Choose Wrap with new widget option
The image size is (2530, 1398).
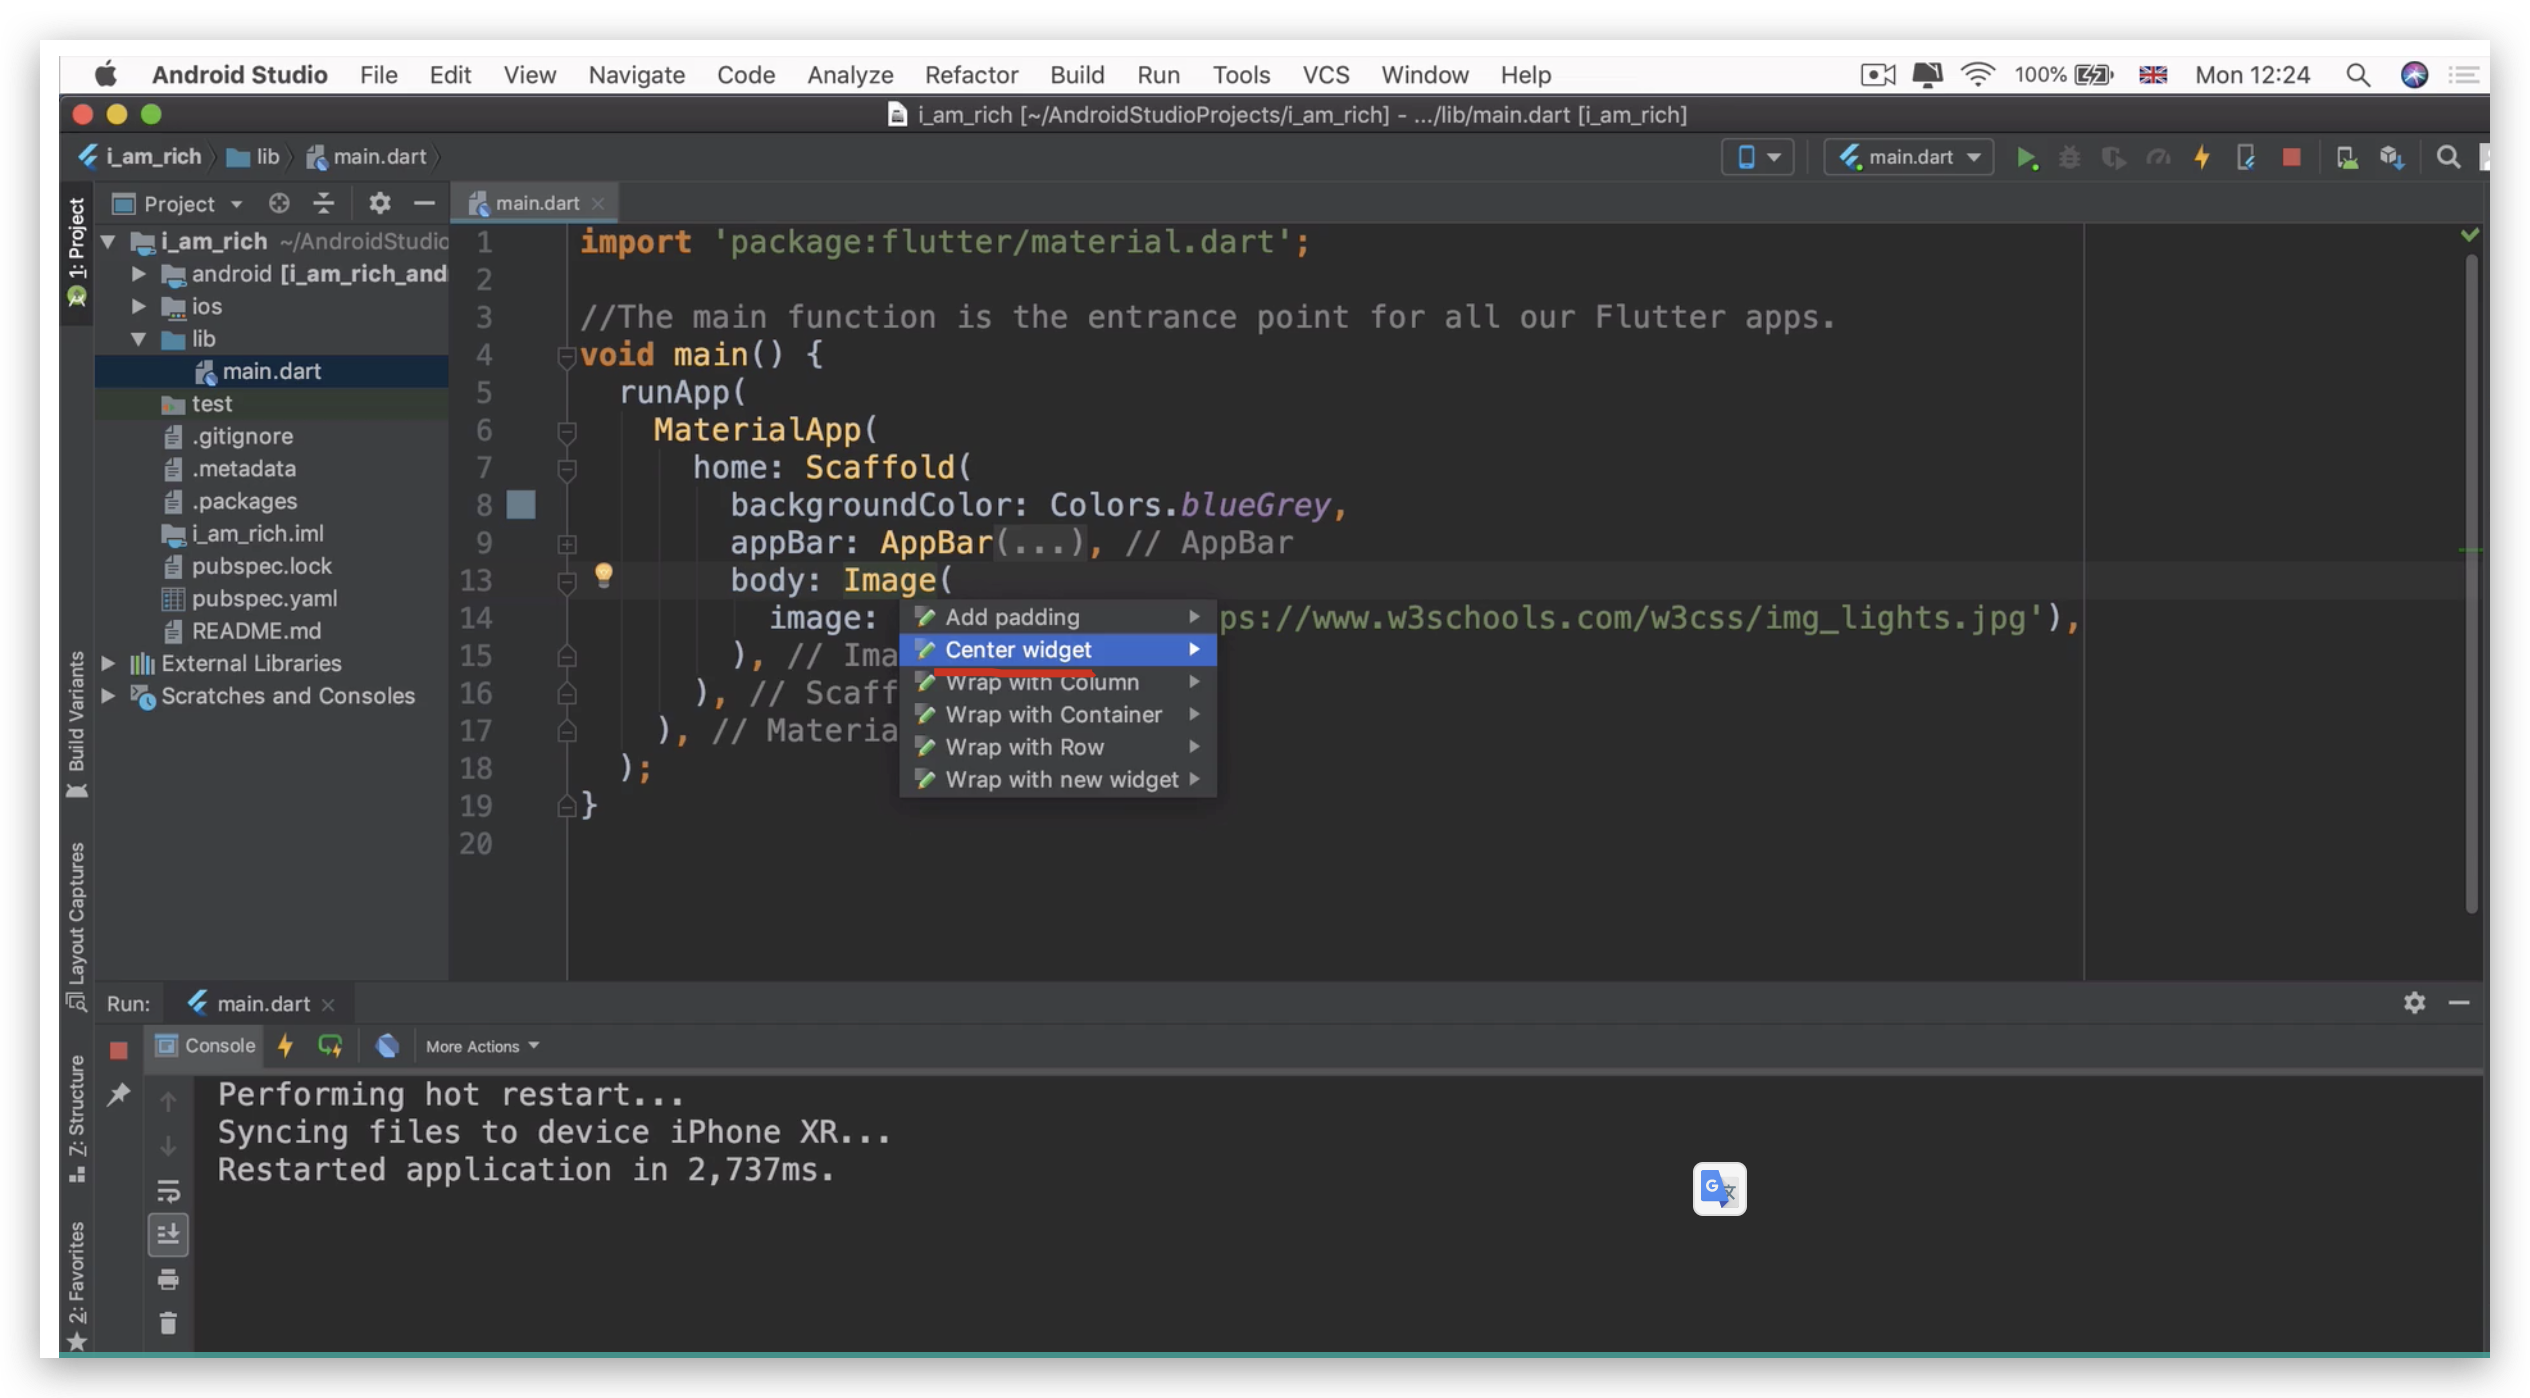1058,780
